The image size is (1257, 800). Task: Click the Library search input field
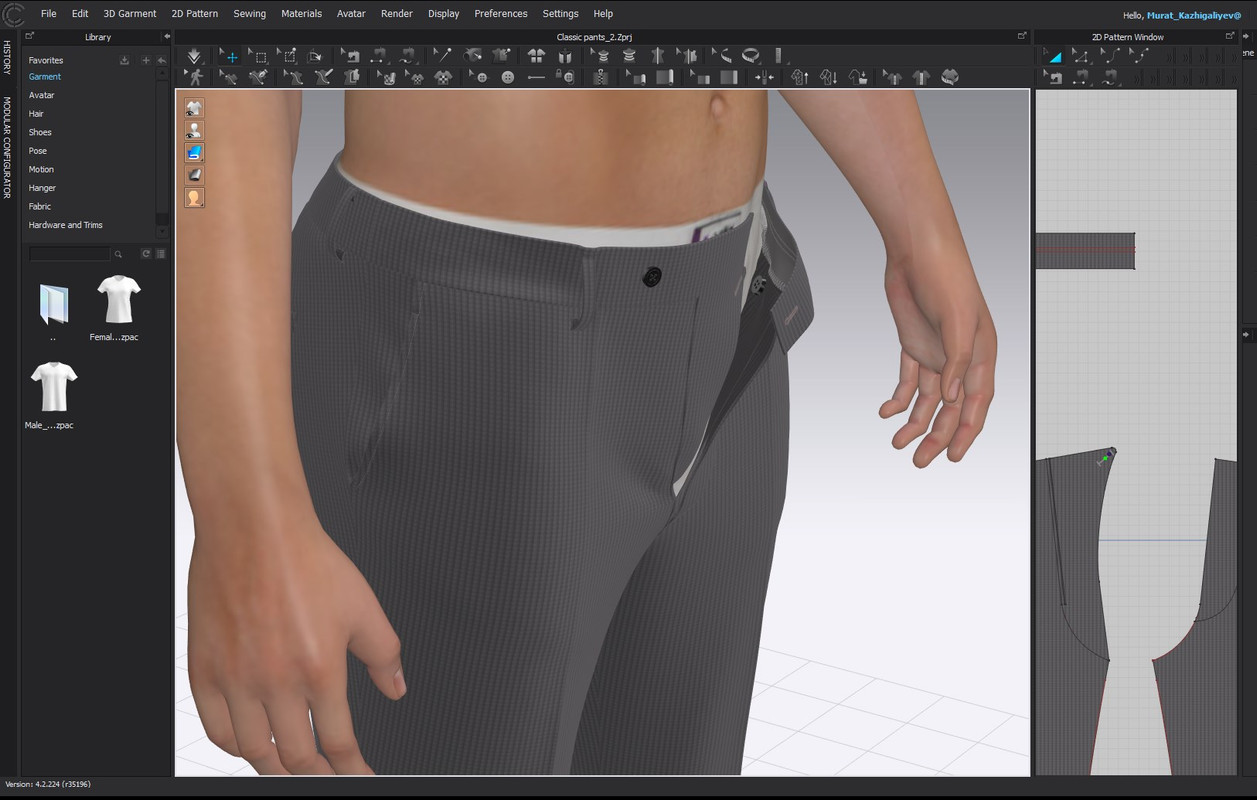(69, 254)
